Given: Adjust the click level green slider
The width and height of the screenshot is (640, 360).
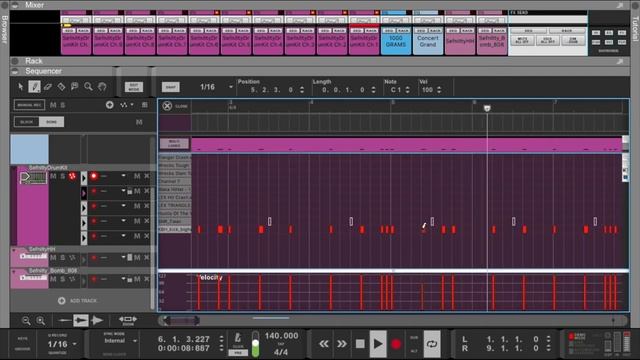Looking at the screenshot, I should tap(256, 345).
